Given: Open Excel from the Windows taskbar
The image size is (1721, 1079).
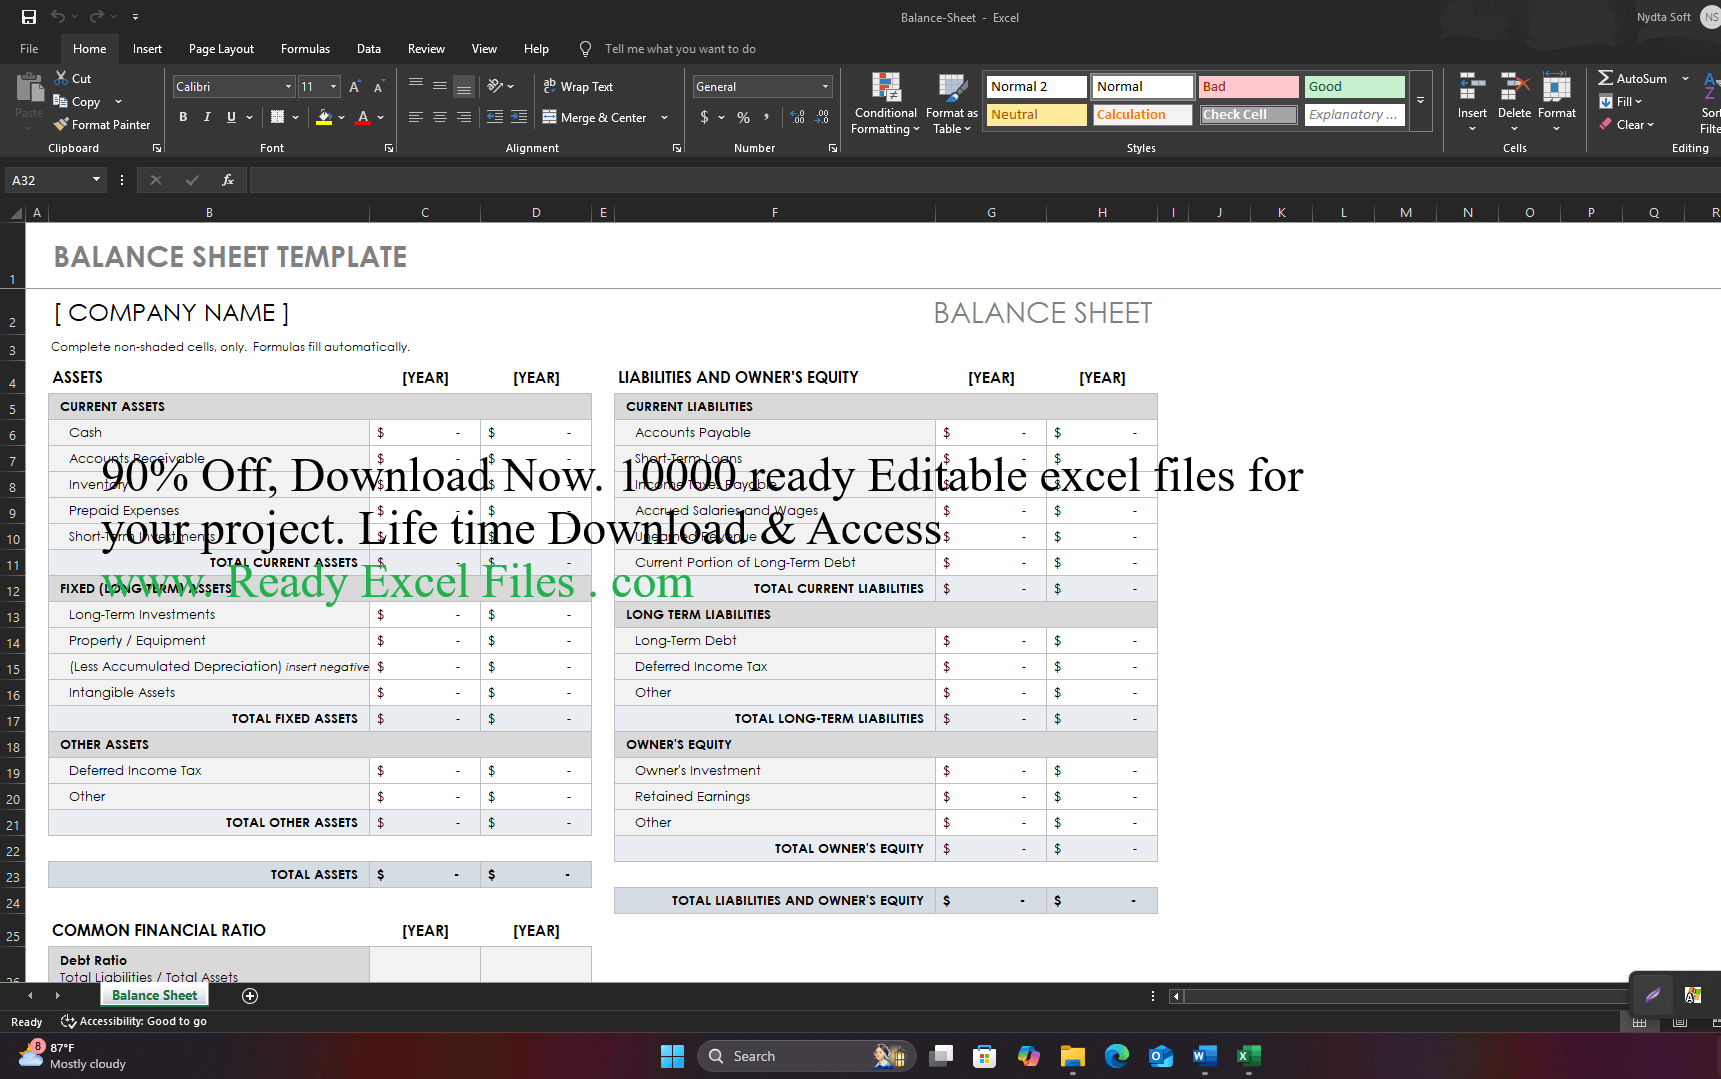Looking at the screenshot, I should point(1249,1056).
